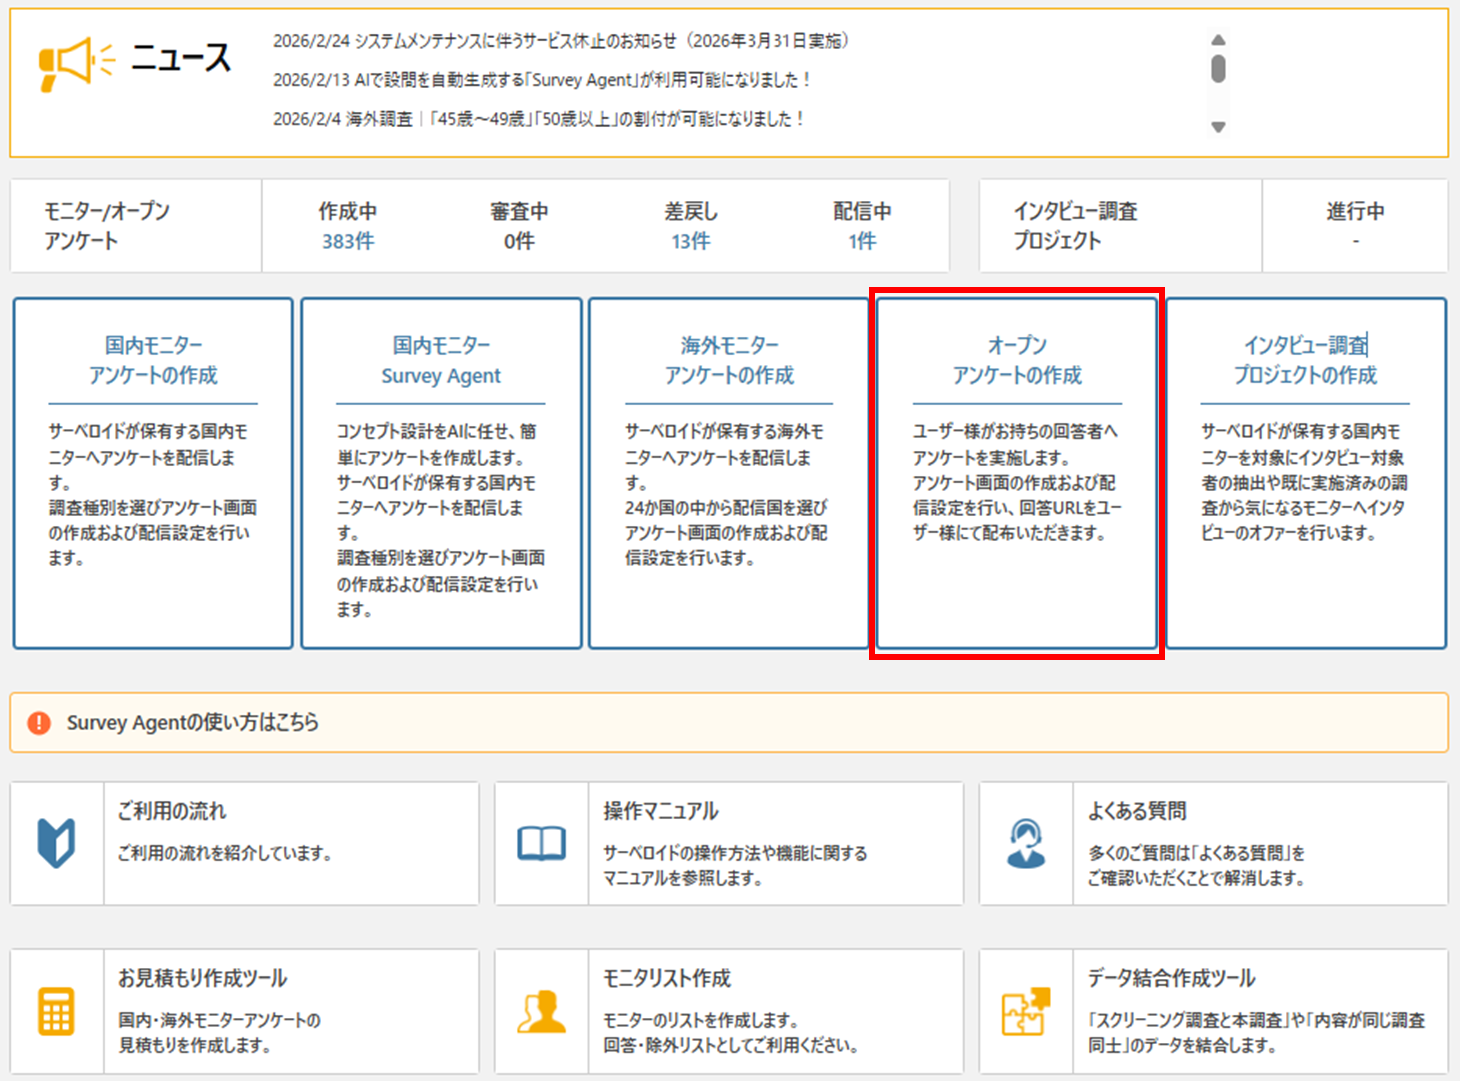Click the news scrollbar thumb
1460x1081 pixels.
point(1217,68)
